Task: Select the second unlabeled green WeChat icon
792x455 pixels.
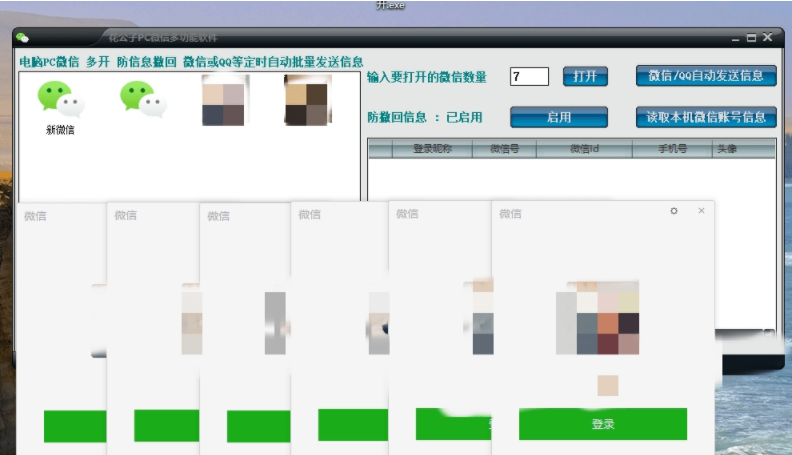Action: coord(143,99)
